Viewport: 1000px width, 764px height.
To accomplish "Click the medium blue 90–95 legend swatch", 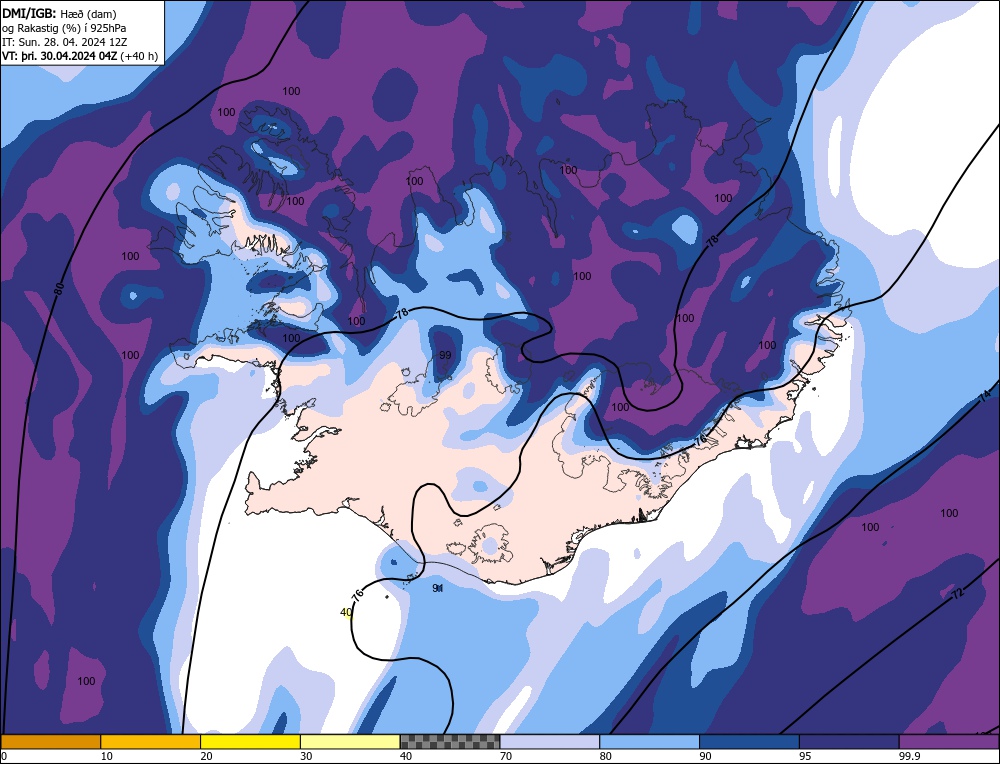I will [x=749, y=741].
